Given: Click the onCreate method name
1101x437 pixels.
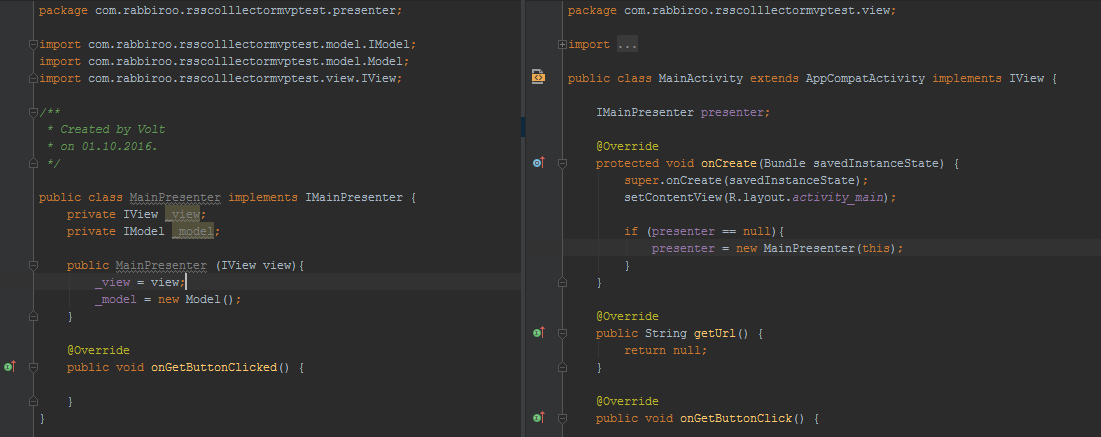Looking at the screenshot, I should pos(729,163).
